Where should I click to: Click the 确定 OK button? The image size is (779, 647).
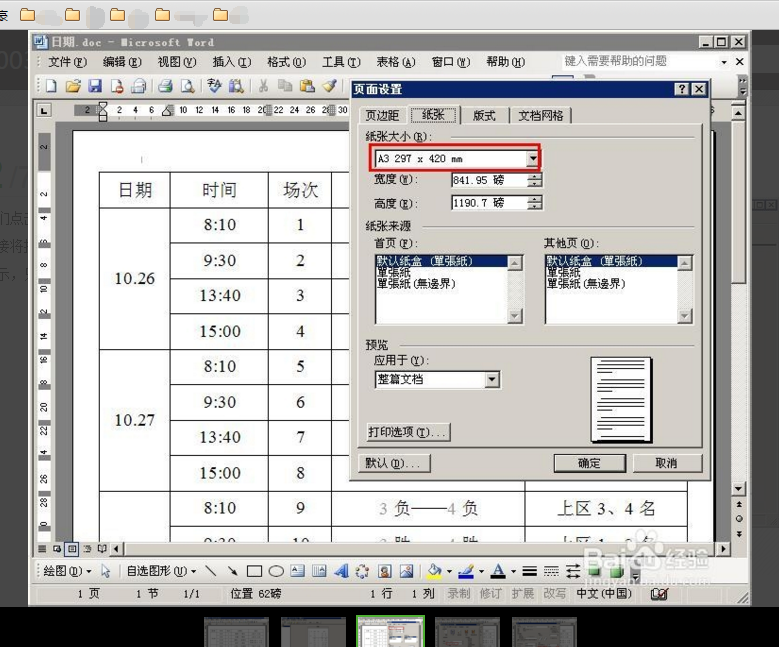589,463
